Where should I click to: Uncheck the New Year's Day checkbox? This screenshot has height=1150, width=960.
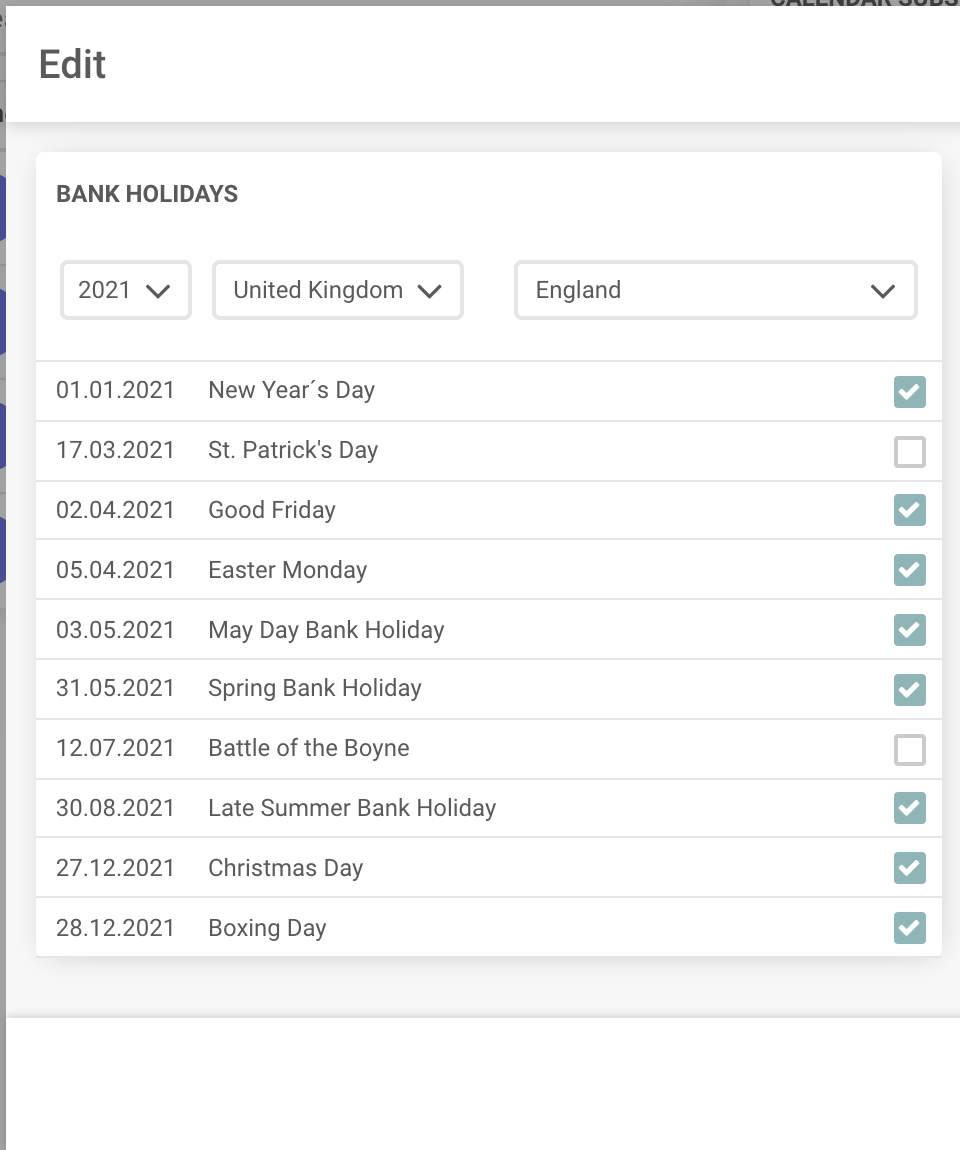point(909,391)
